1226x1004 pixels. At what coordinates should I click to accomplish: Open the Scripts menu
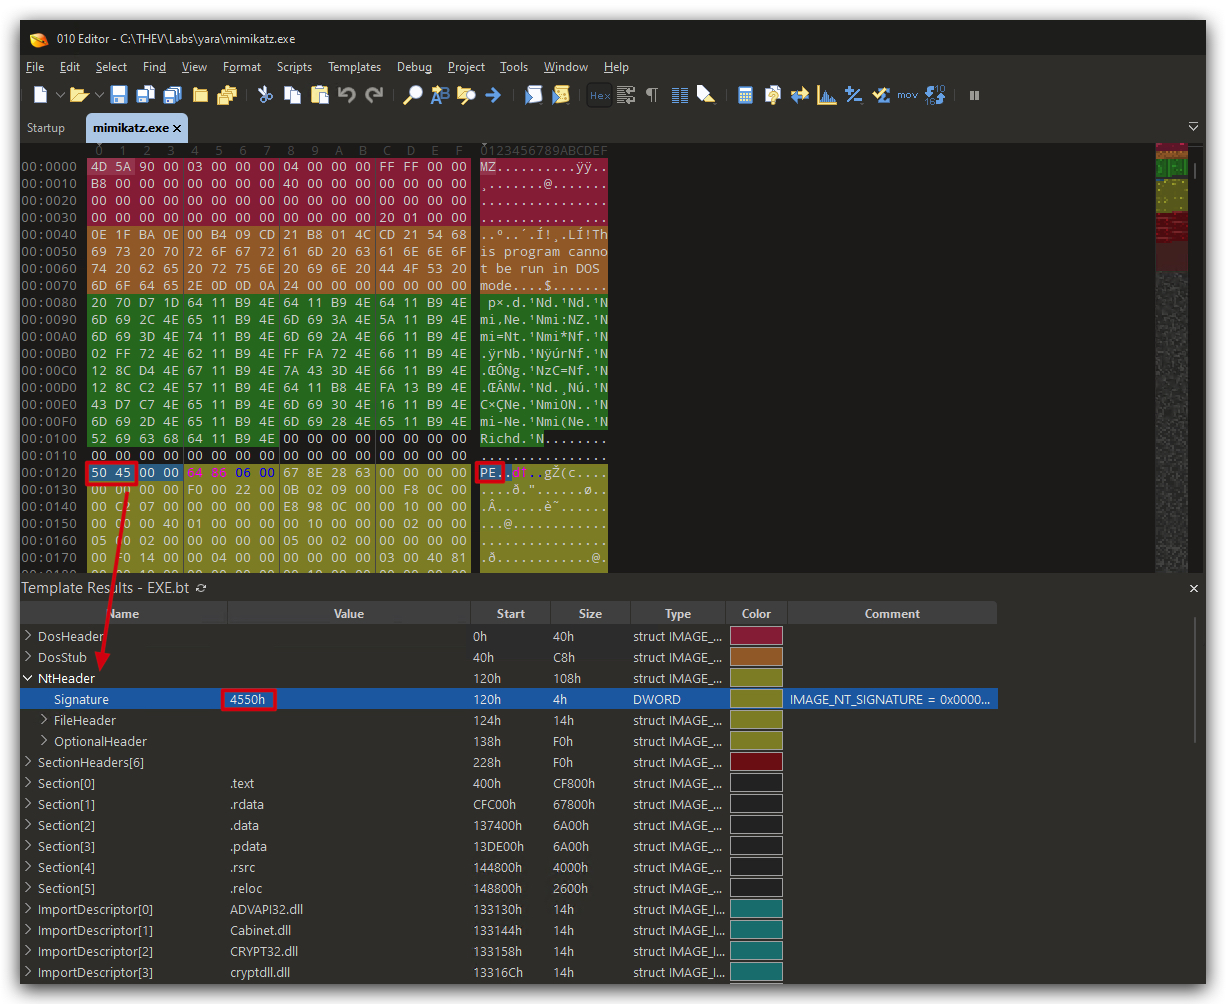point(294,67)
